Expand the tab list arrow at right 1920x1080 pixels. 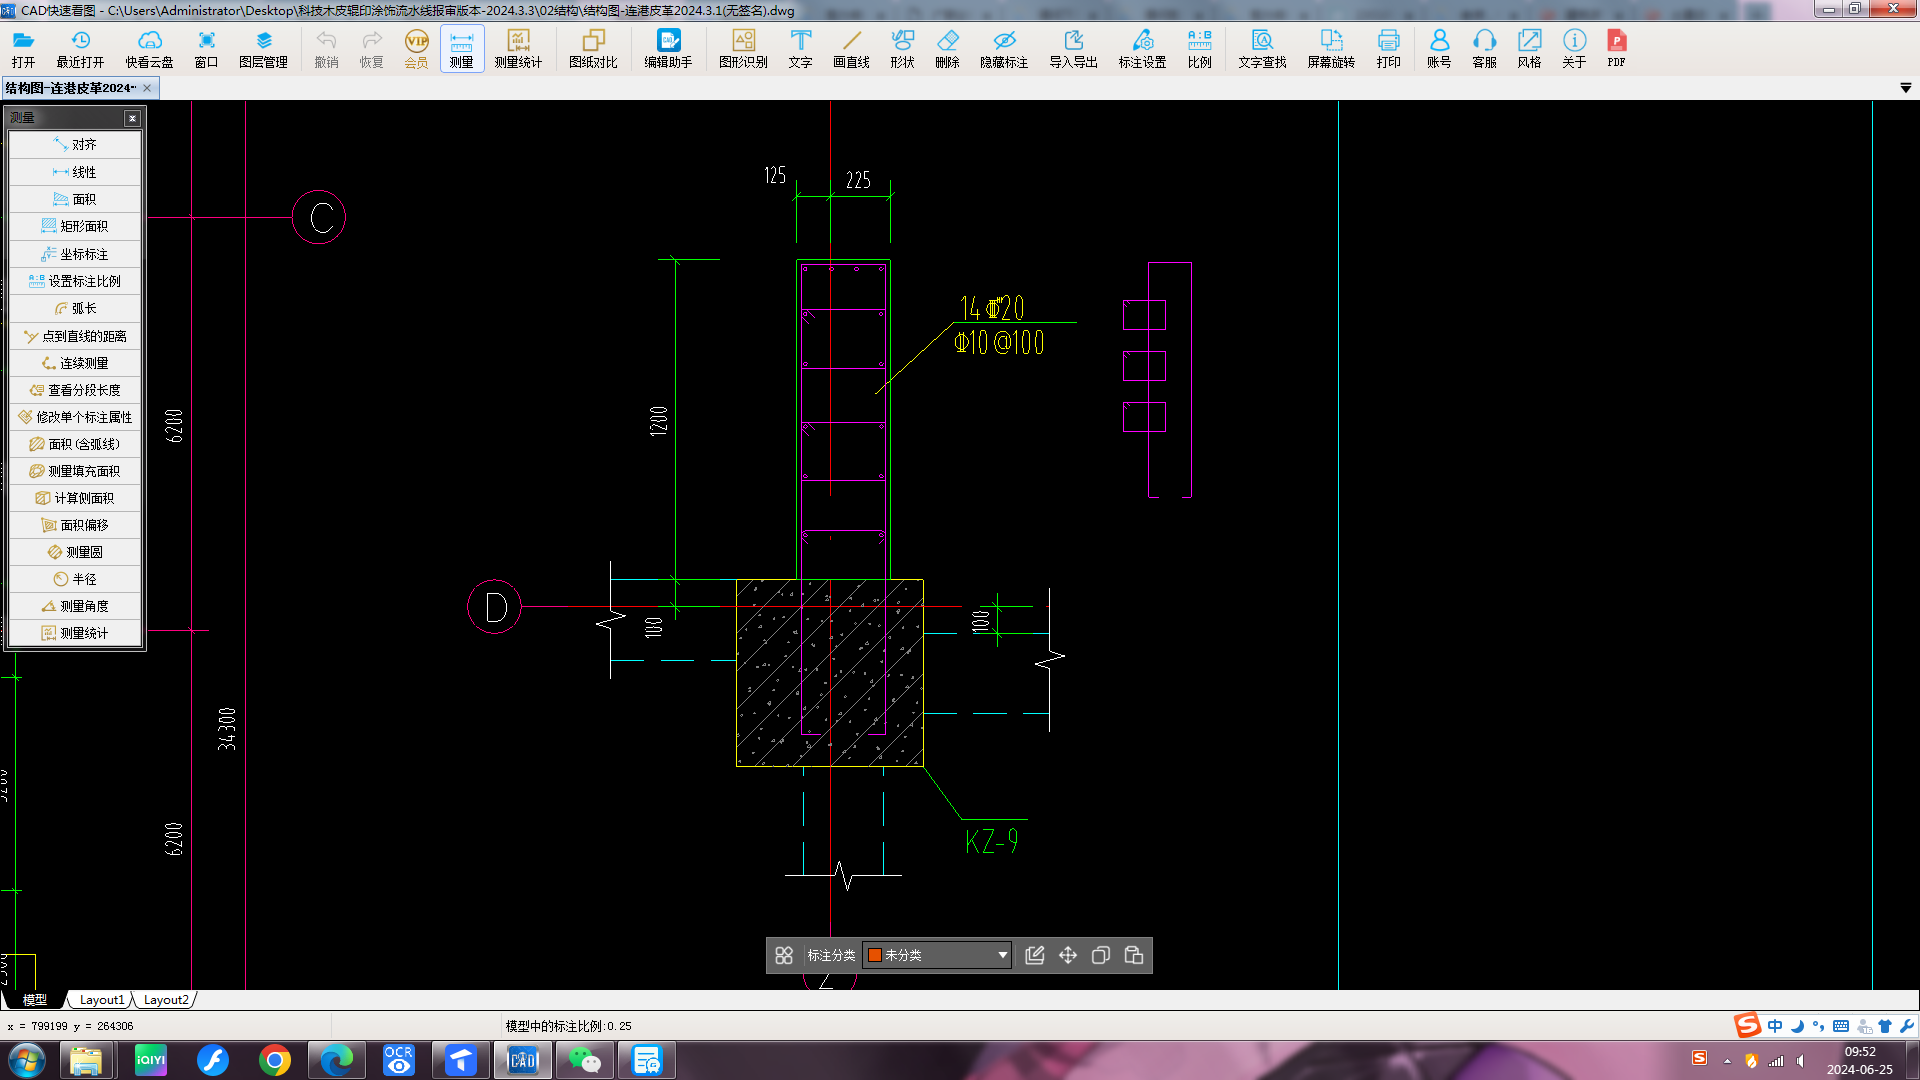[1905, 88]
